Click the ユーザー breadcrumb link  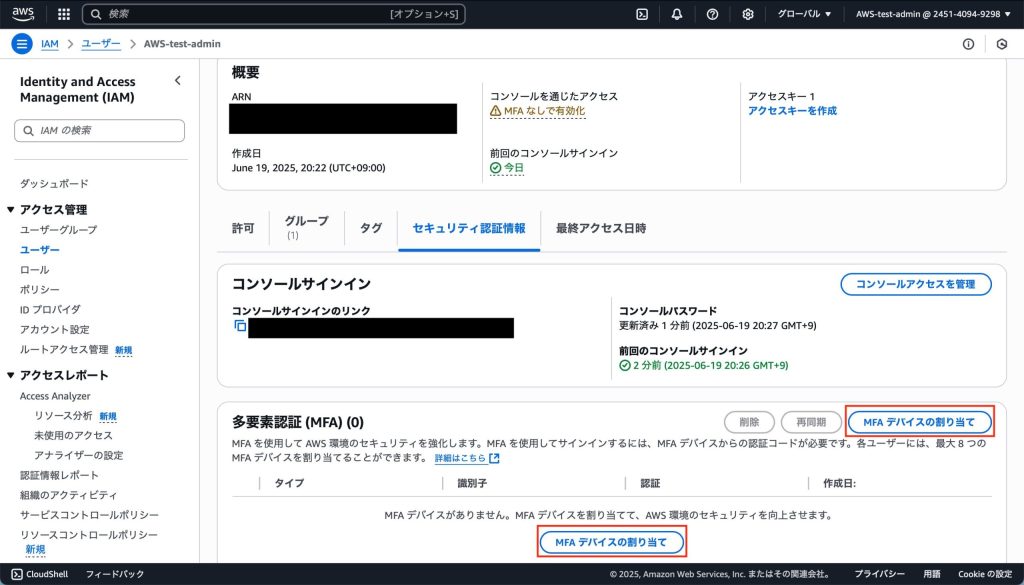click(x=101, y=44)
